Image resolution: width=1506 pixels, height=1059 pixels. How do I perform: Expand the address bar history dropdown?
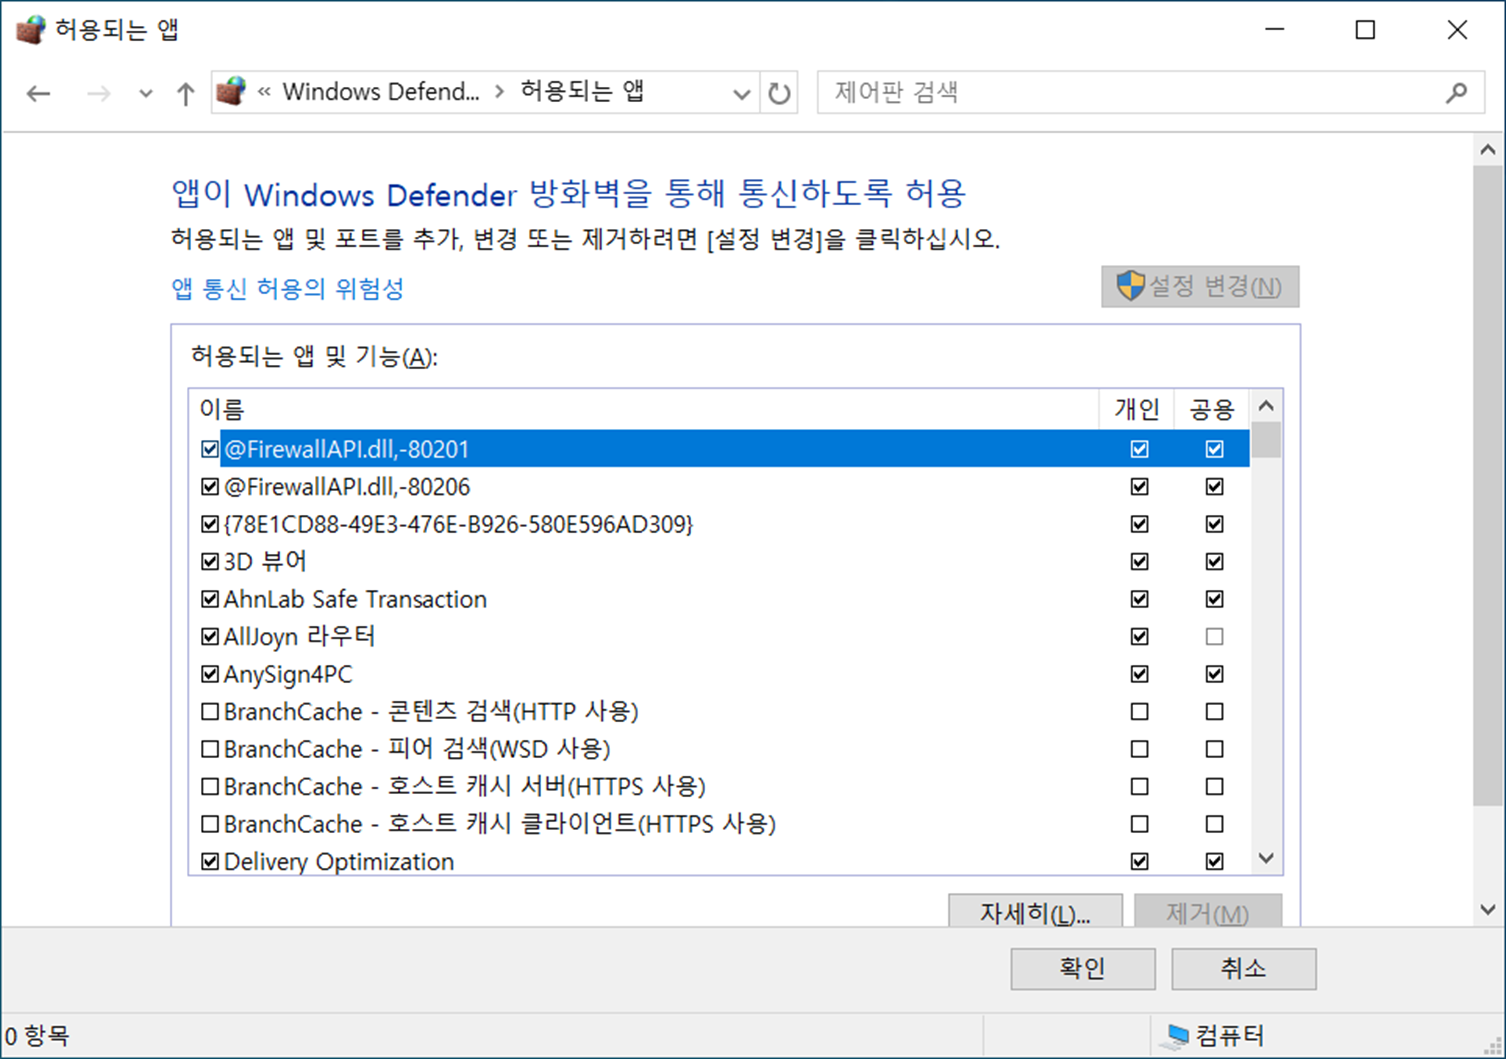(x=741, y=94)
